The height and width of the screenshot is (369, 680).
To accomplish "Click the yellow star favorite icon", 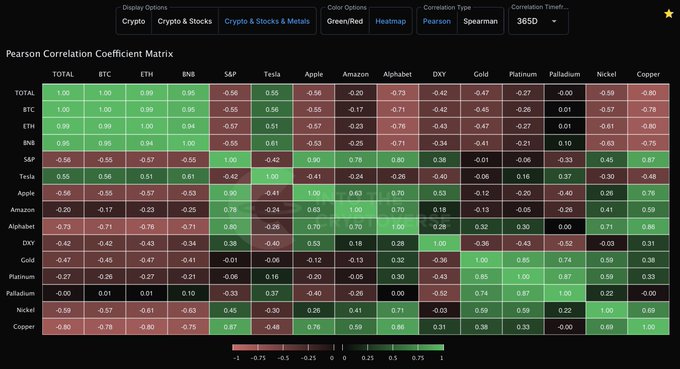I will point(669,14).
